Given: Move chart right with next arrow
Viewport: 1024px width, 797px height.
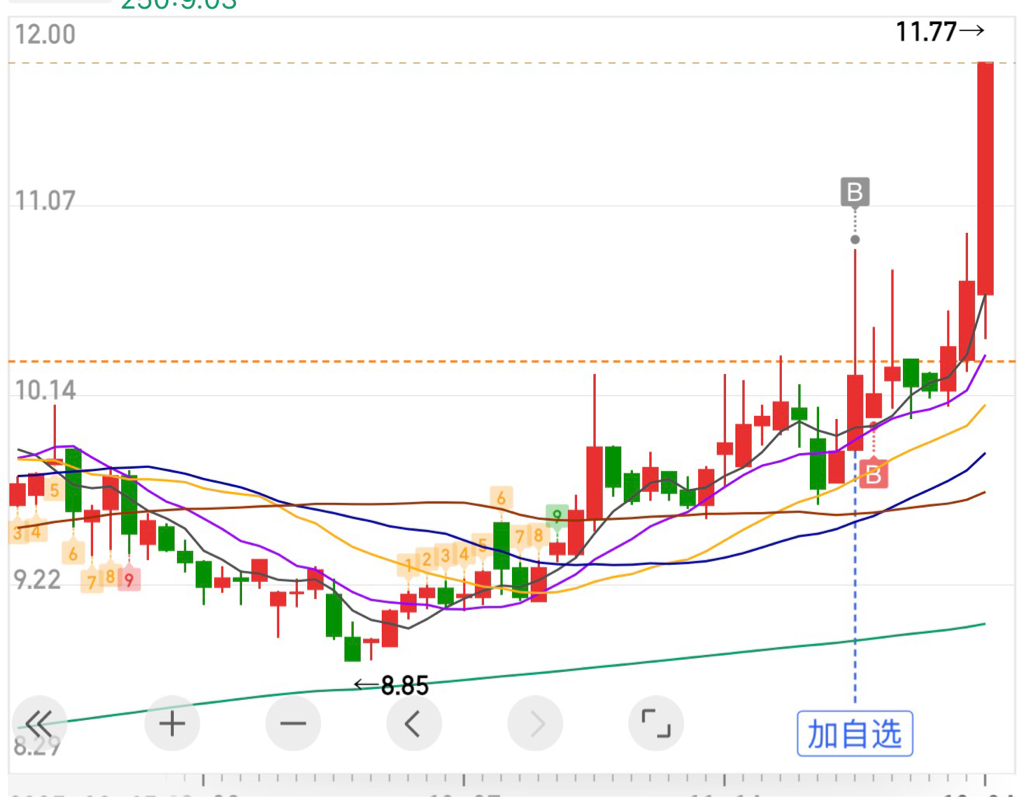Looking at the screenshot, I should (536, 723).
